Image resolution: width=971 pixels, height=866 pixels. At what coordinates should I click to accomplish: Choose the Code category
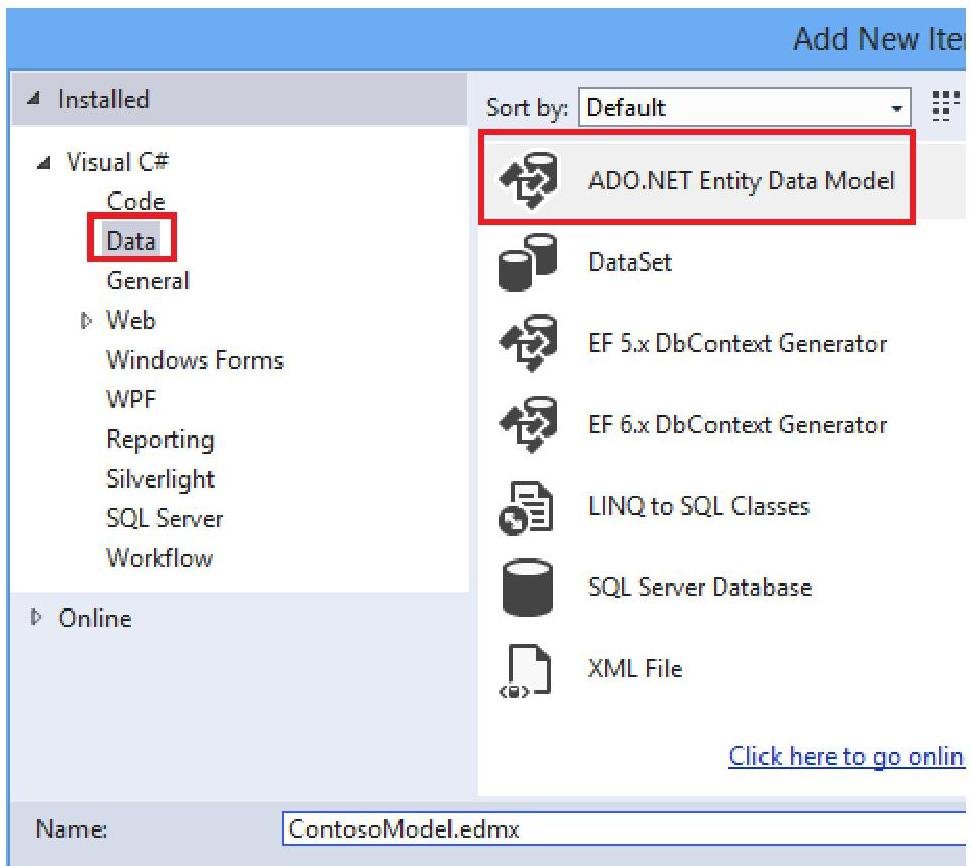(135, 201)
